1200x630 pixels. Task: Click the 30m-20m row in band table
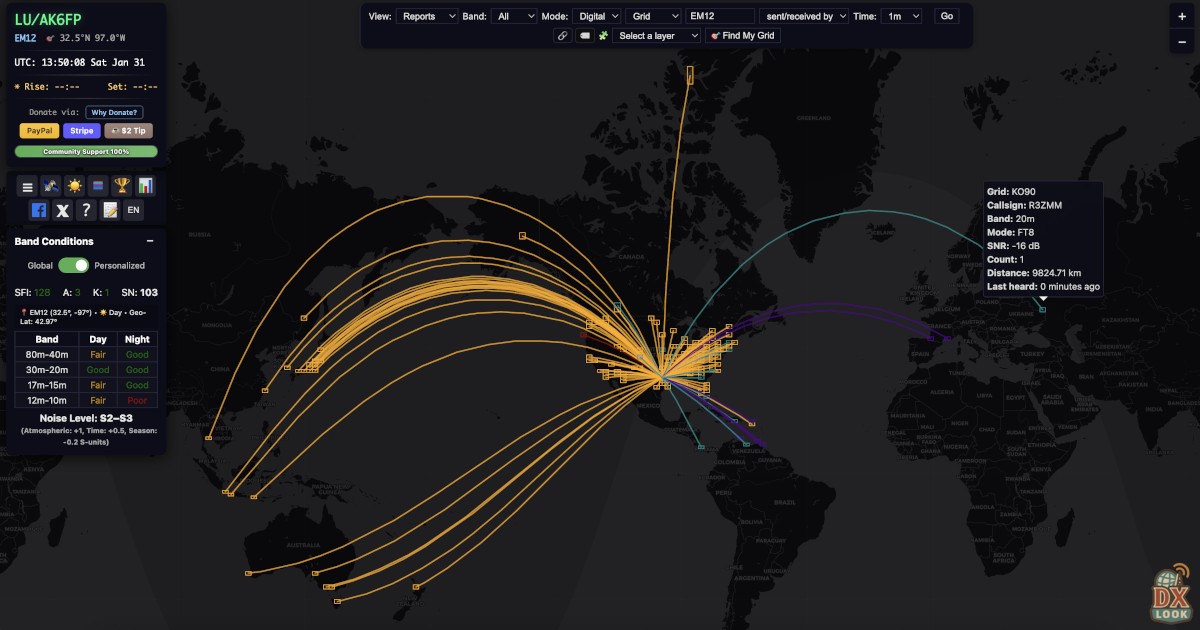pyautogui.click(x=86, y=370)
